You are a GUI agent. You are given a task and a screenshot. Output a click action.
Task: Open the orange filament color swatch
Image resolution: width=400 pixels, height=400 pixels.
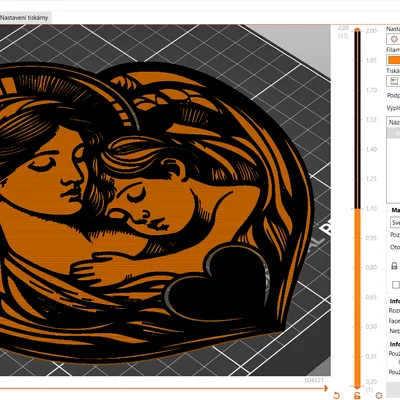coord(394,60)
